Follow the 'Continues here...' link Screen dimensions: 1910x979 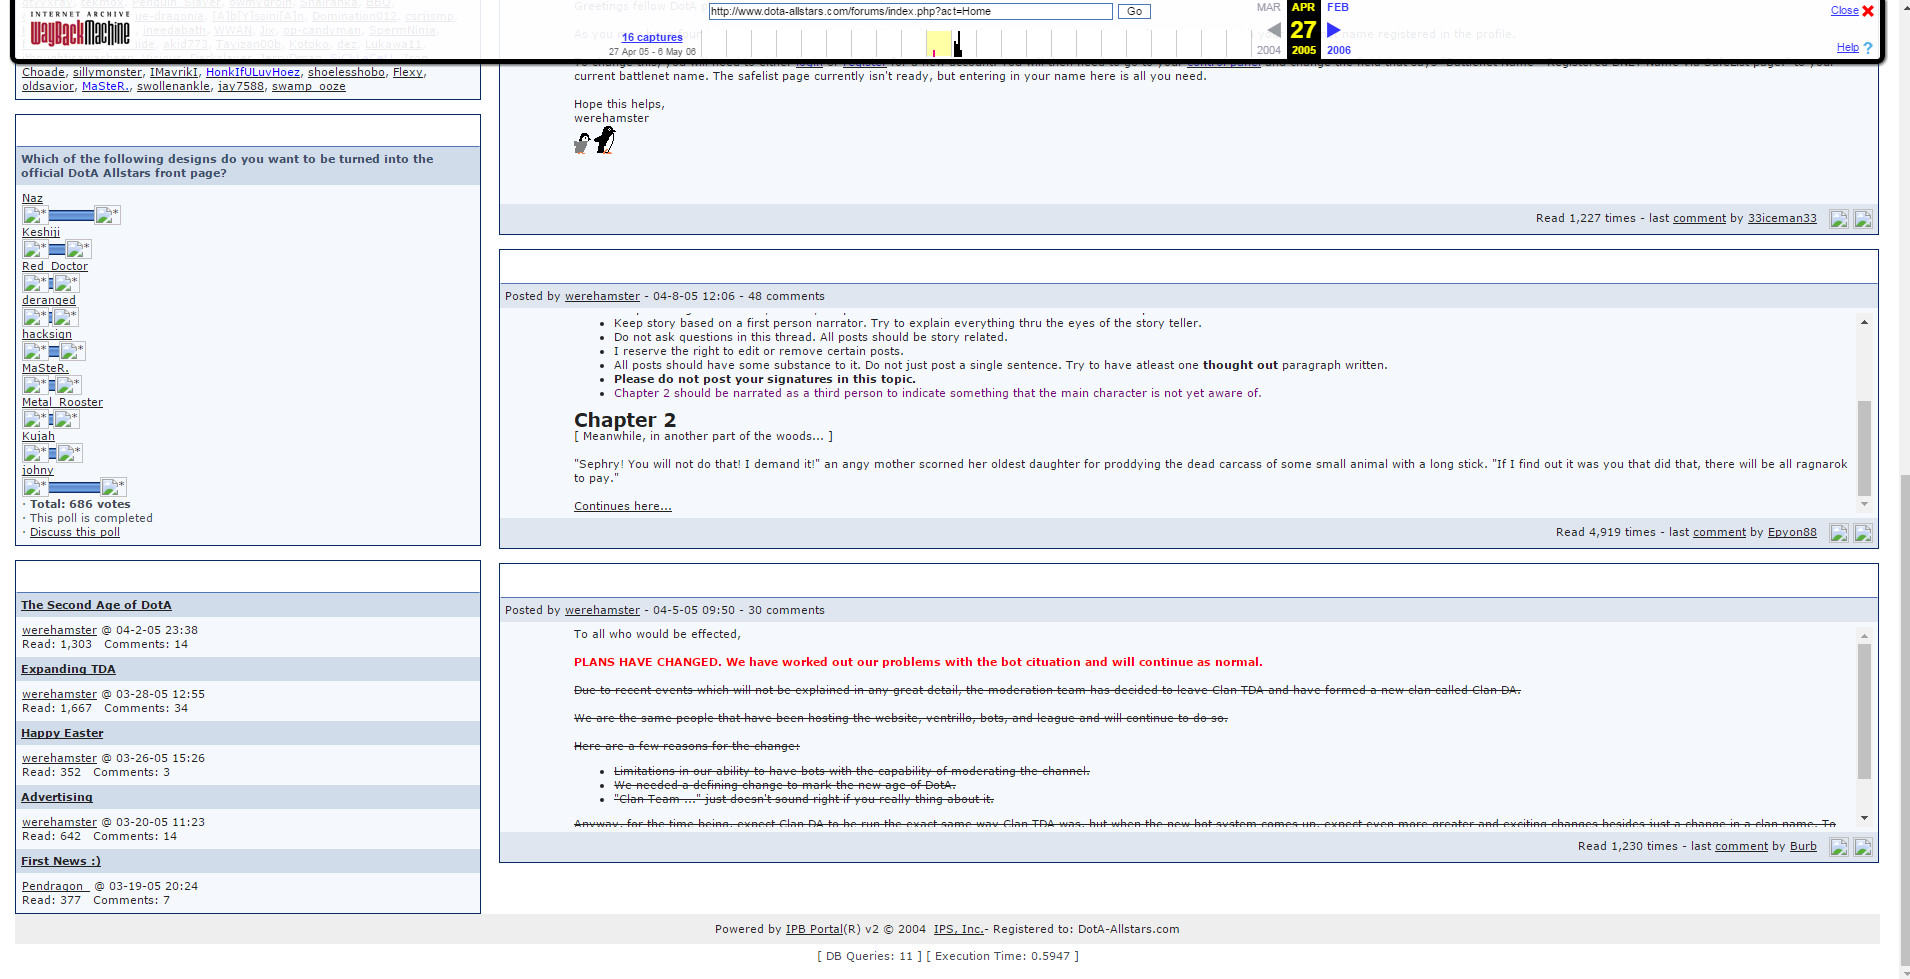coord(623,506)
